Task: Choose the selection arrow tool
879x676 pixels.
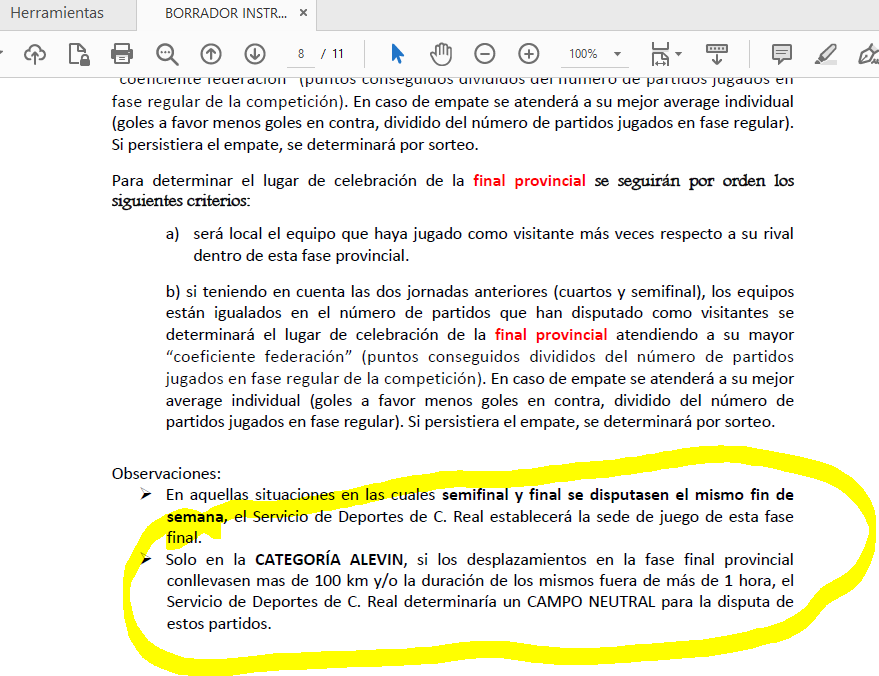Action: tap(397, 54)
